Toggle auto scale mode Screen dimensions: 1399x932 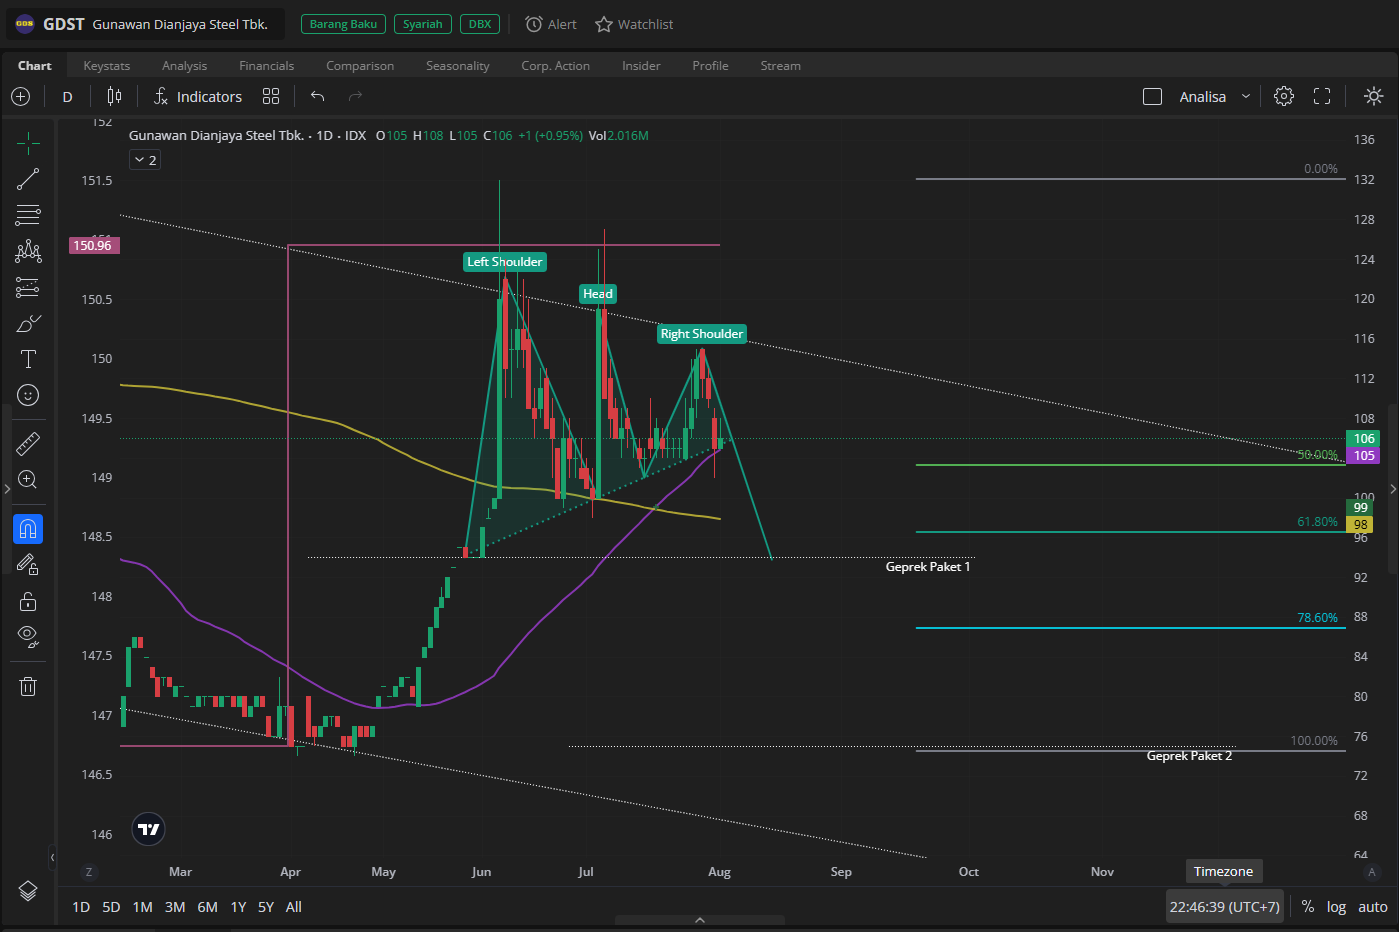[1373, 907]
